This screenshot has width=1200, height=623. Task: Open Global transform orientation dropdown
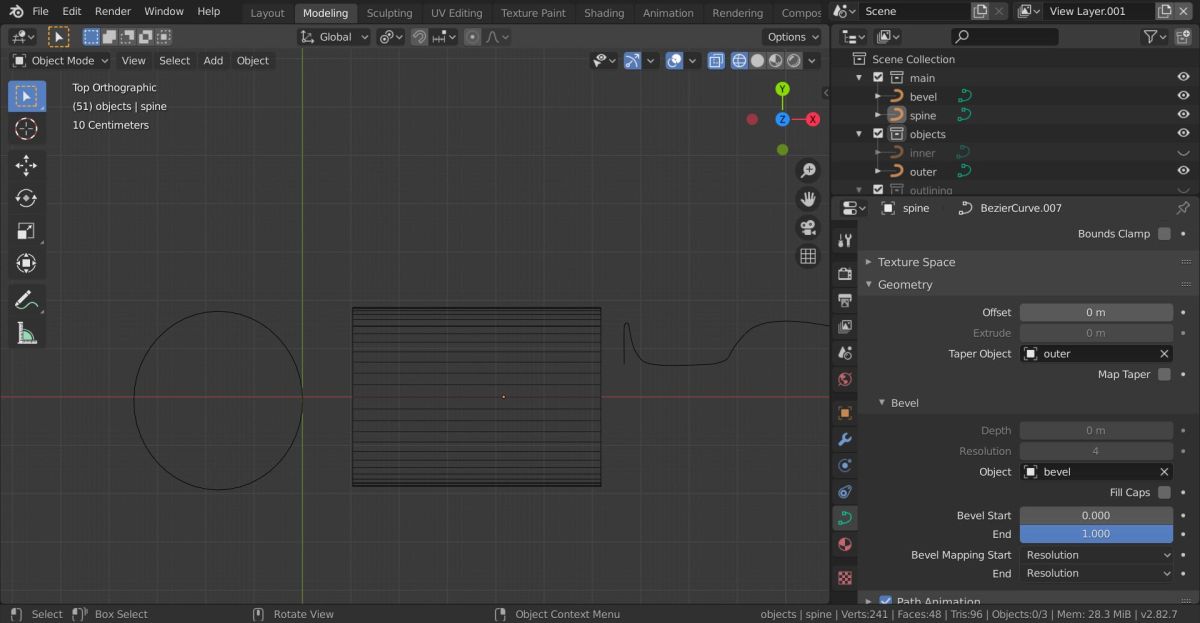(x=335, y=37)
